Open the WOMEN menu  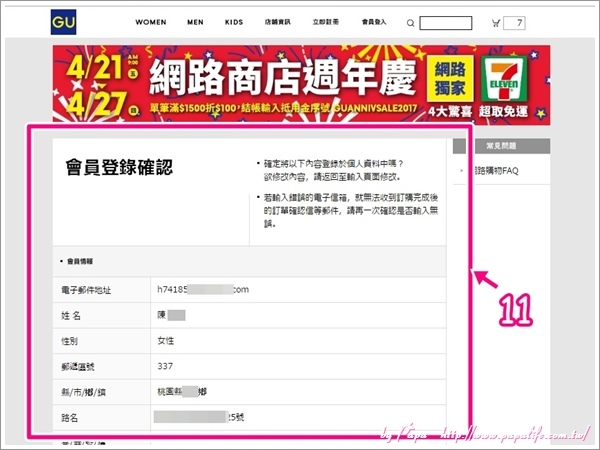click(x=151, y=22)
